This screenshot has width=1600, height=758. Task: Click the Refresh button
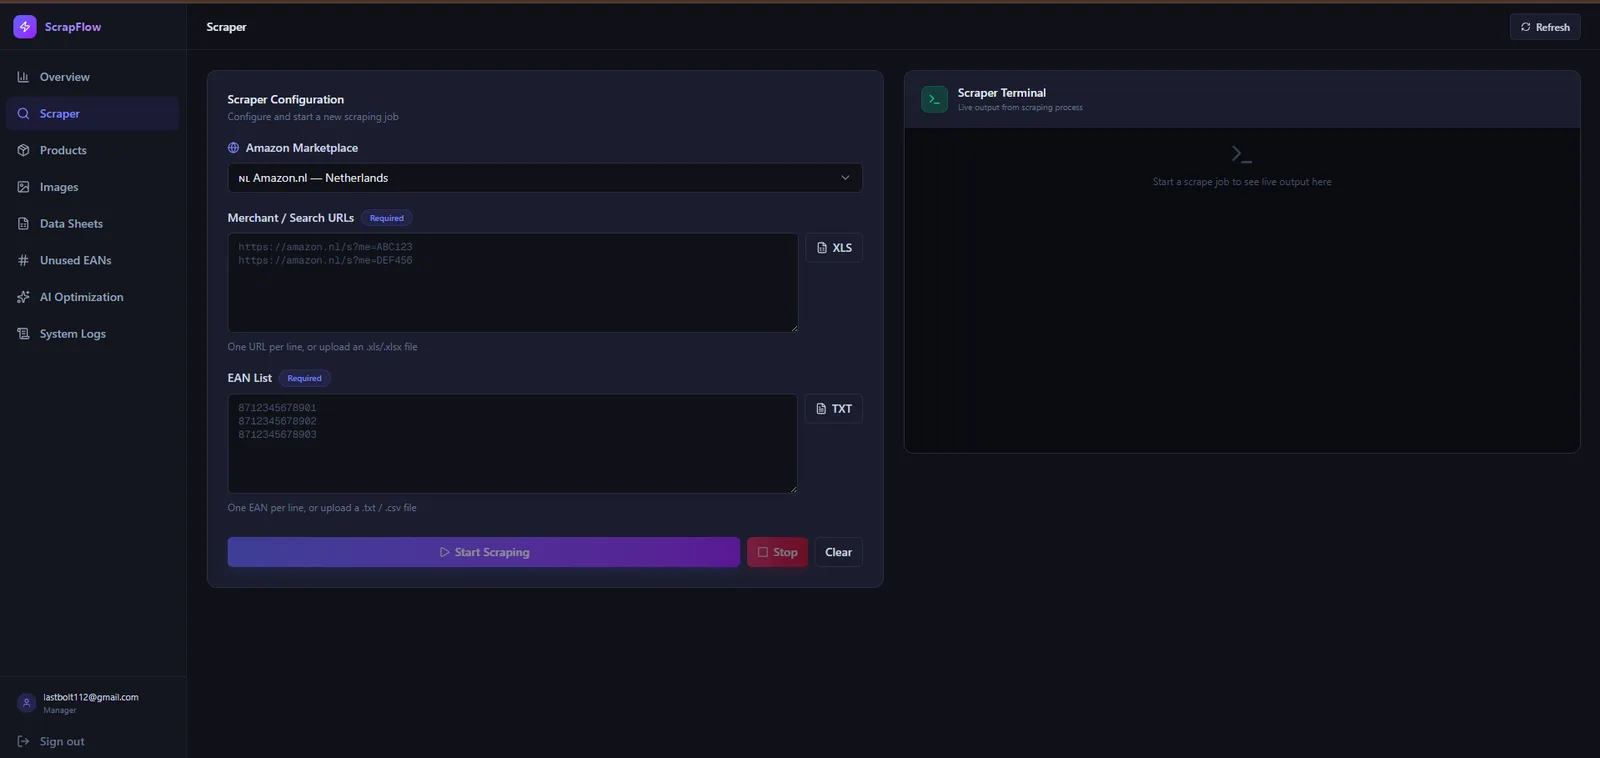click(x=1545, y=27)
